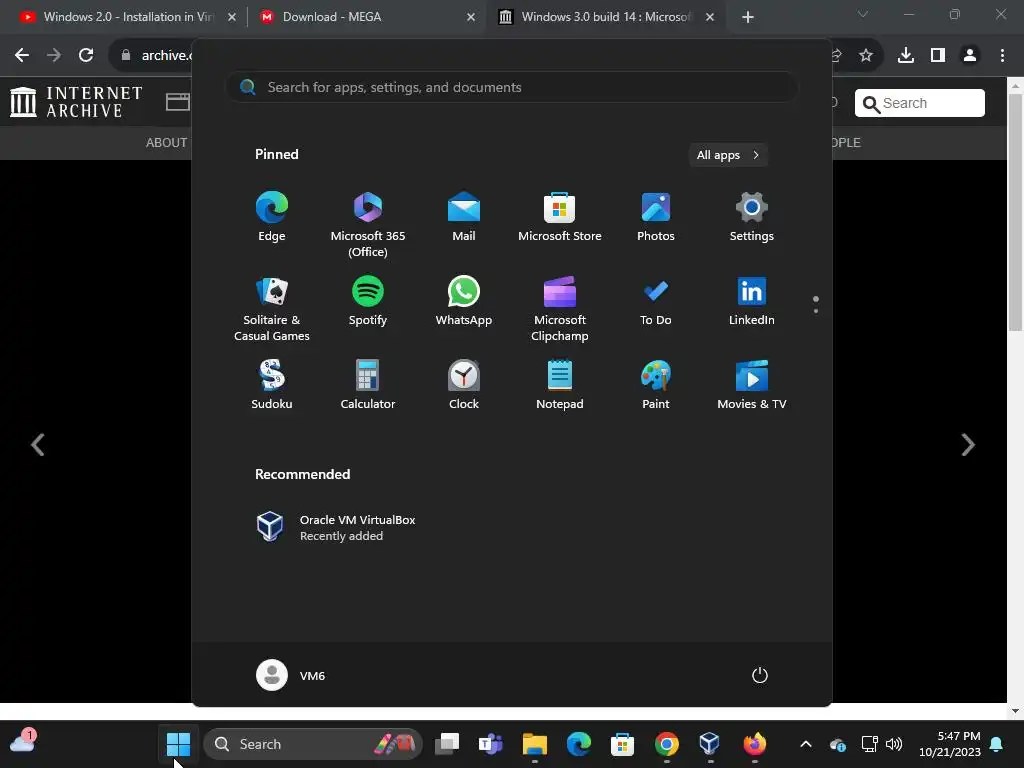
Task: Launch the Photos app
Action: pyautogui.click(x=656, y=217)
